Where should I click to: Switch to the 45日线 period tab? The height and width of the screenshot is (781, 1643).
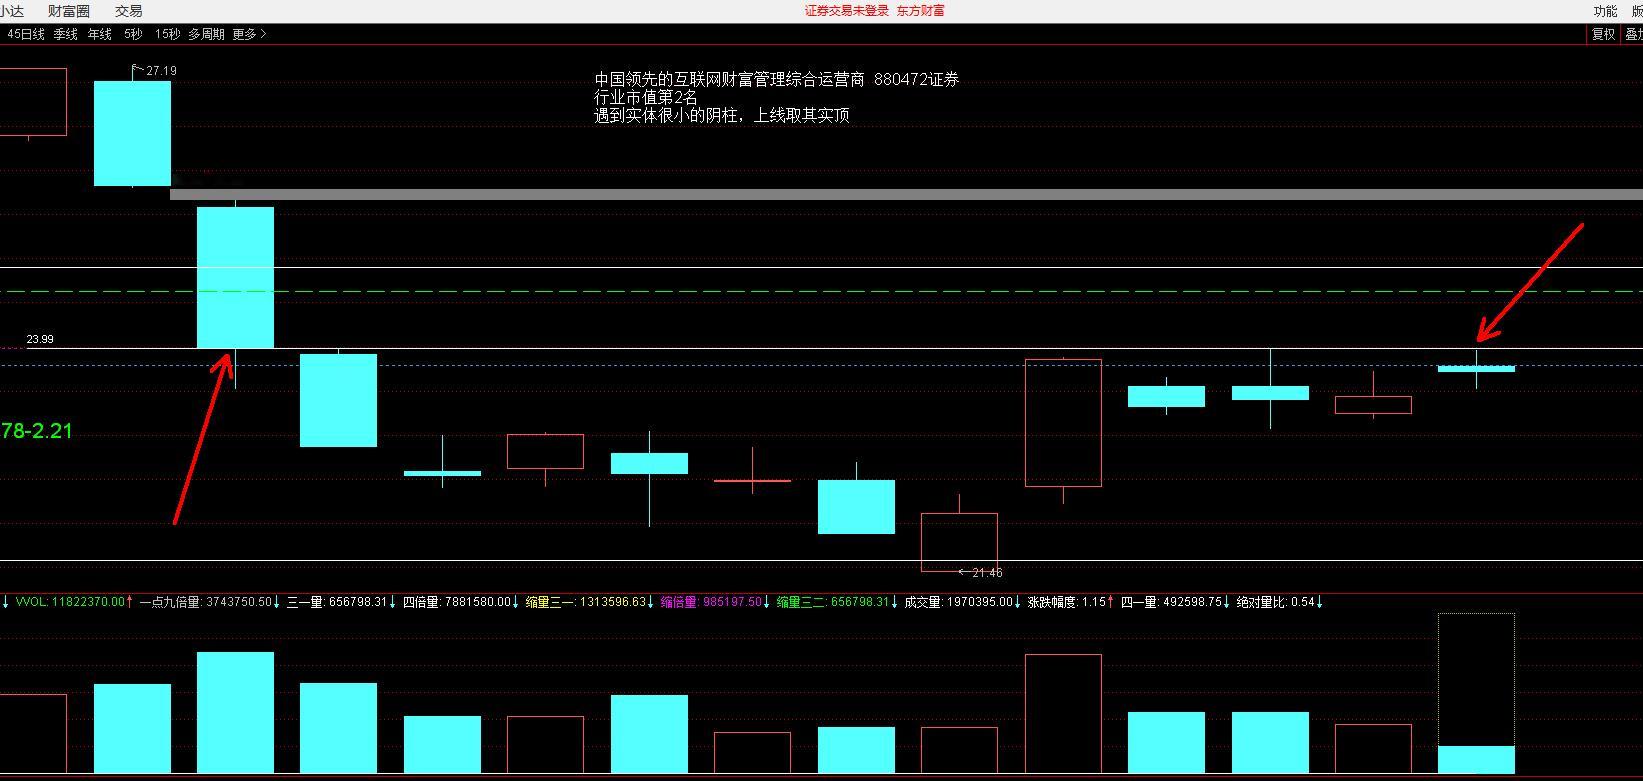(26, 34)
